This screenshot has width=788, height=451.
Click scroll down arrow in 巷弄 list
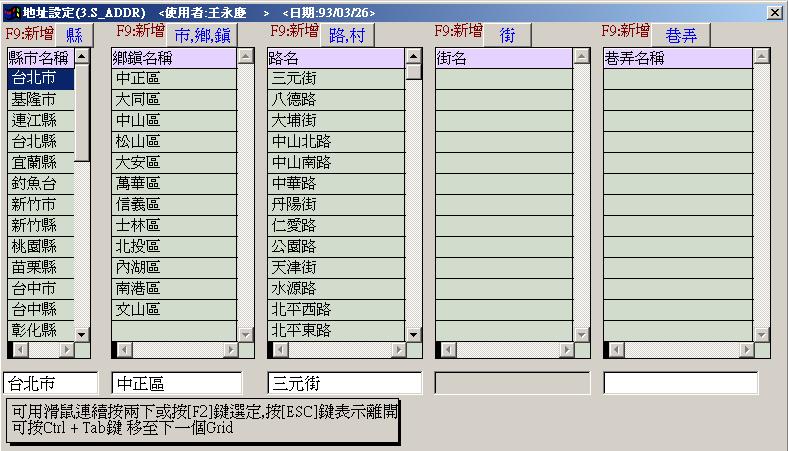[762, 334]
